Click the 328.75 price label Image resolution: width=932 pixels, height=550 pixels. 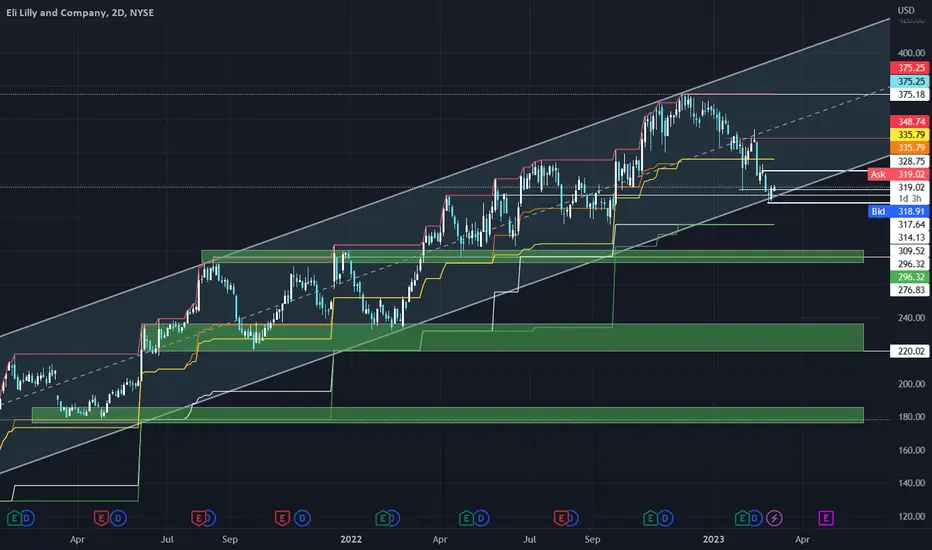point(909,161)
